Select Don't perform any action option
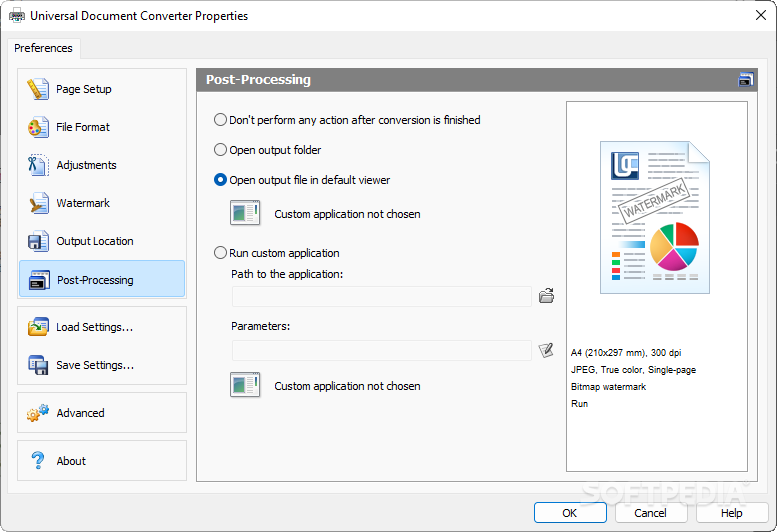 [x=347, y=120]
